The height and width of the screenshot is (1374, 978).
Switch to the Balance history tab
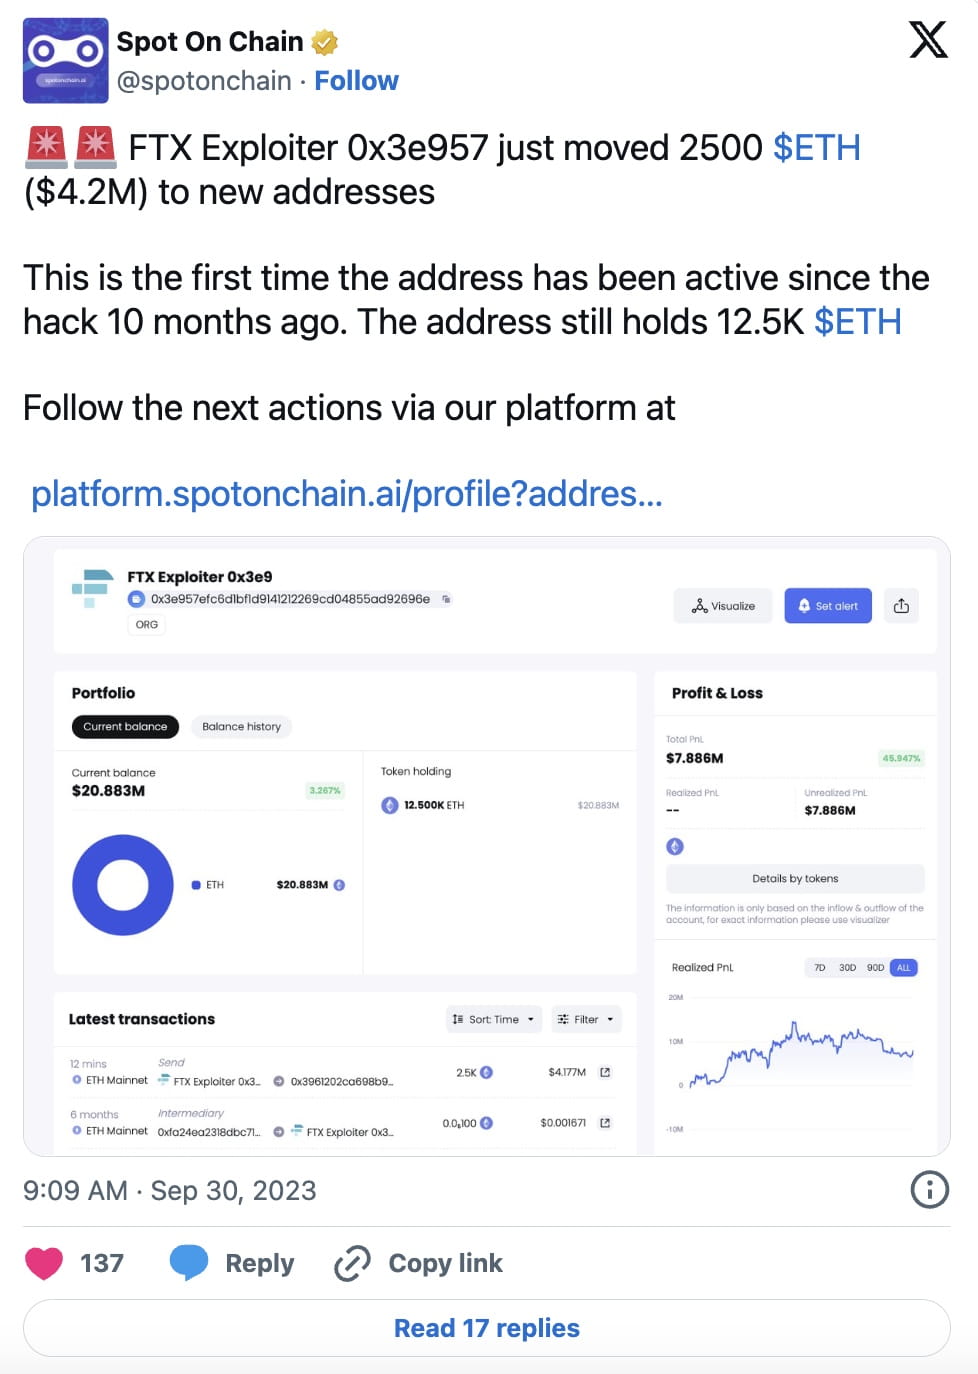[x=240, y=726]
